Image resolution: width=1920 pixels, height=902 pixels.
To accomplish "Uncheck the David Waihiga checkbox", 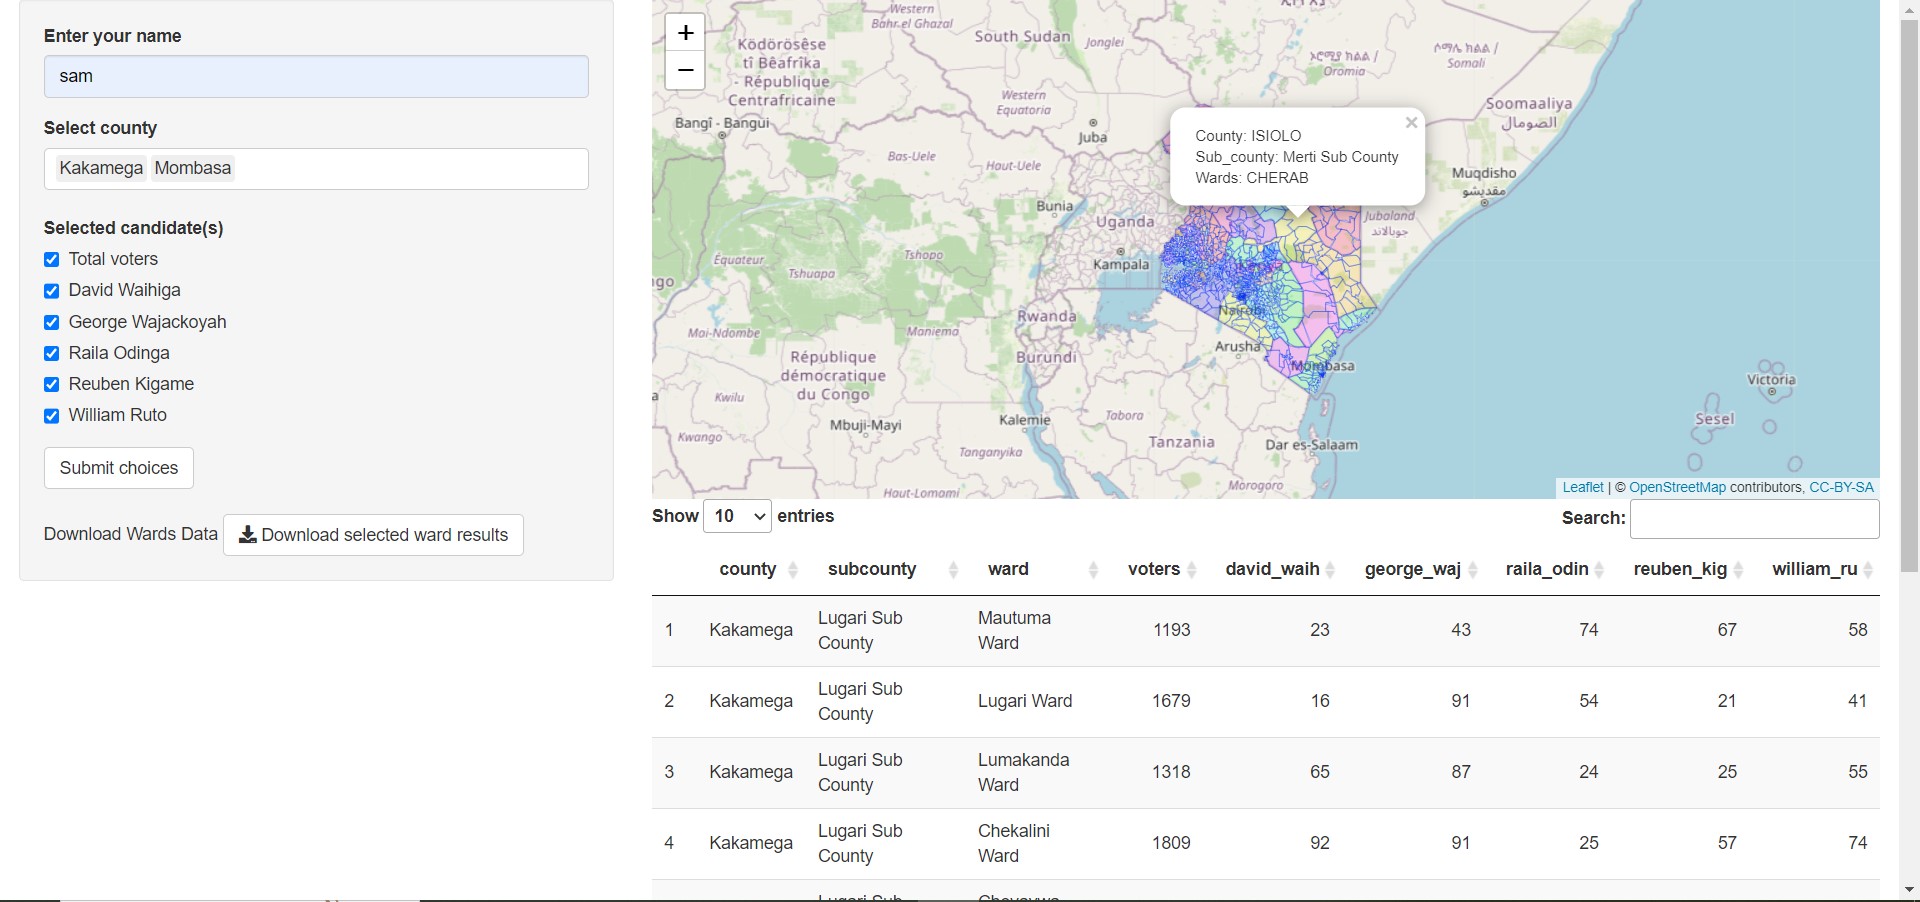I will click(x=52, y=291).
